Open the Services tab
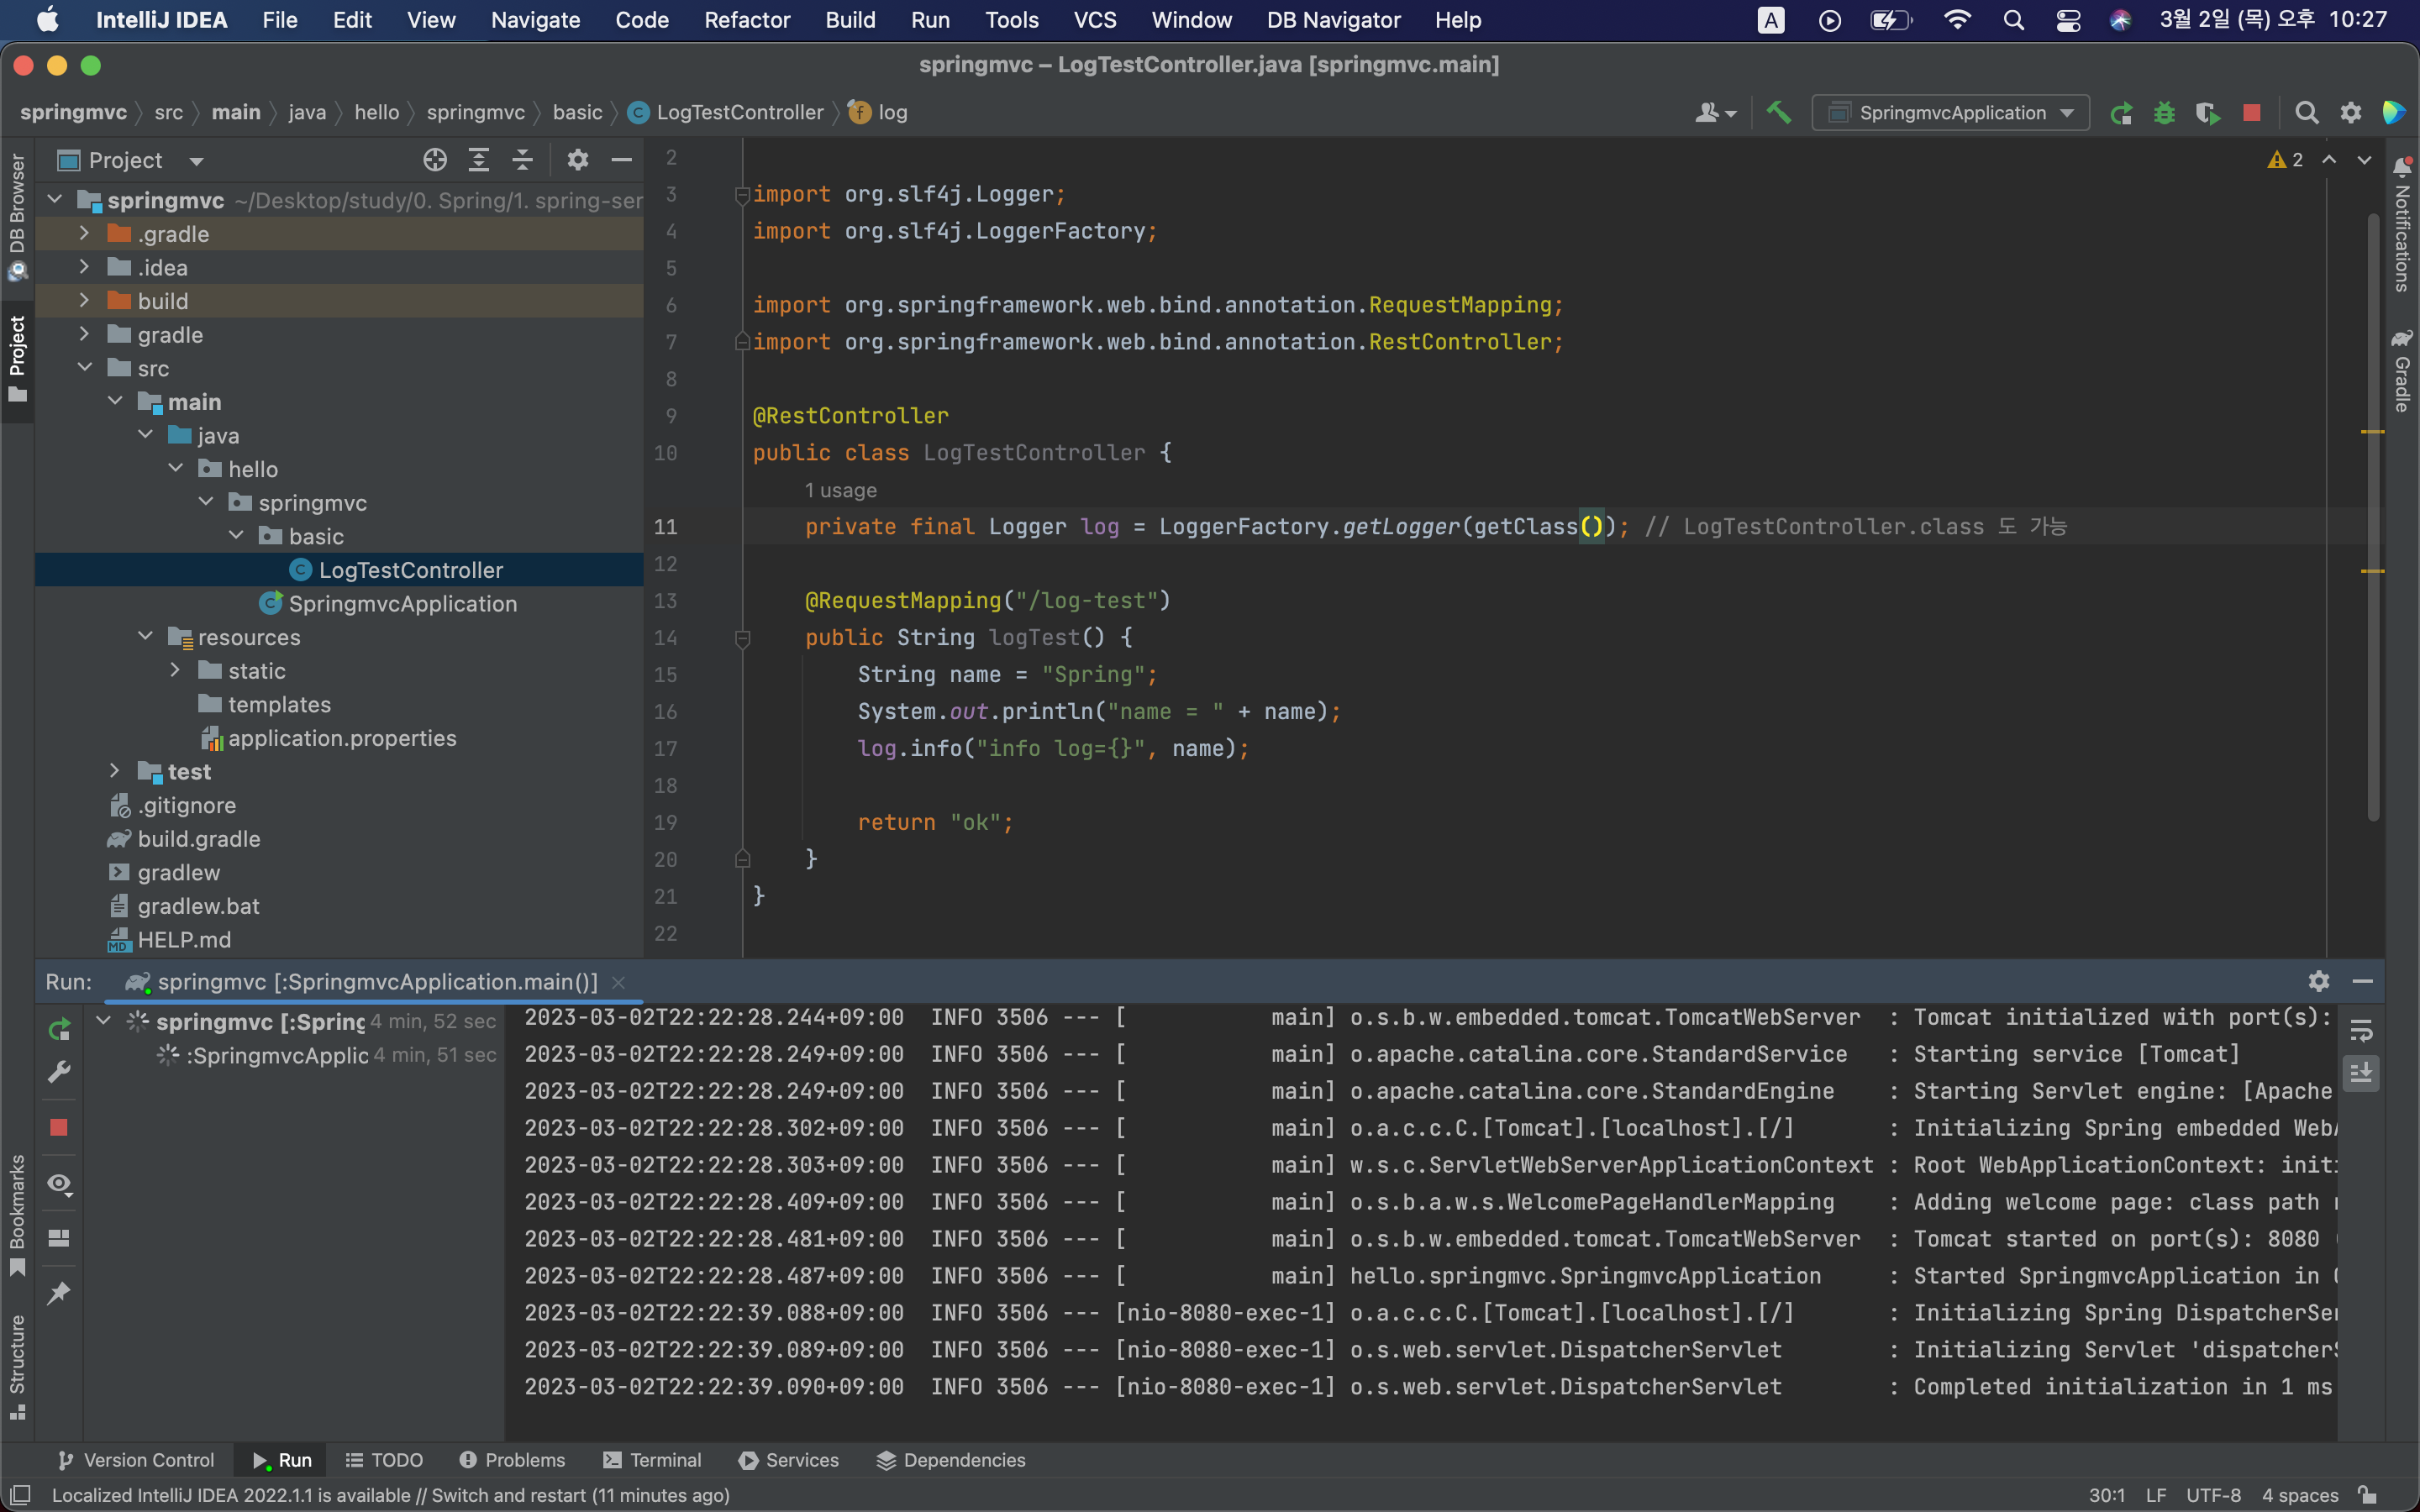The width and height of the screenshot is (2420, 1512). [x=789, y=1460]
